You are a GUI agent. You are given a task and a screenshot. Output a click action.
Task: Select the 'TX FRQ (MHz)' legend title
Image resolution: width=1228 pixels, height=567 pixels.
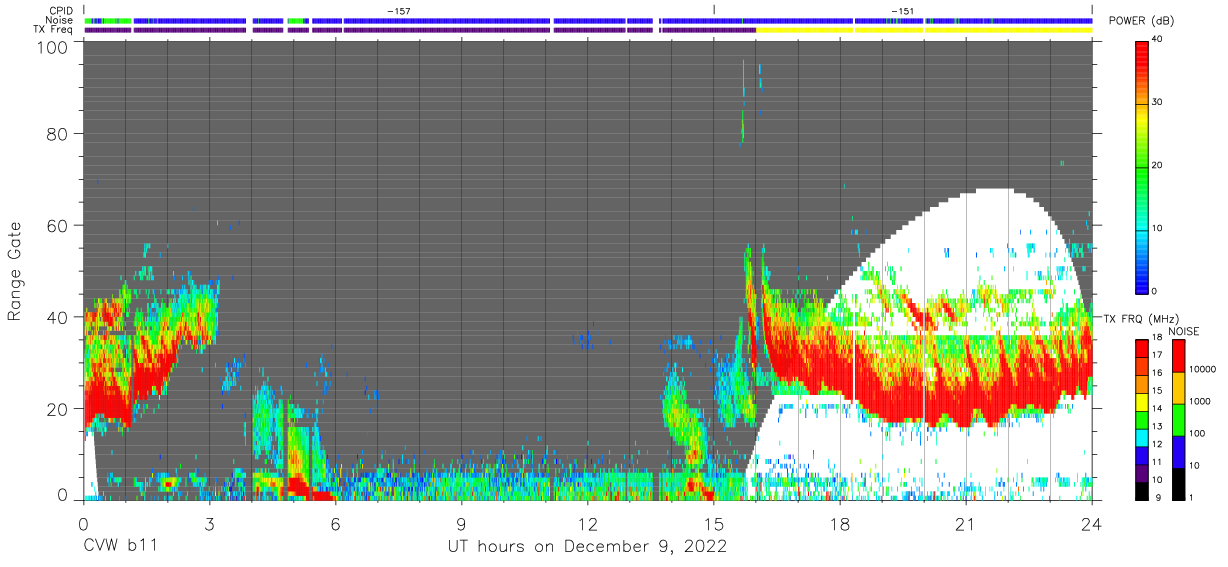click(x=1144, y=319)
